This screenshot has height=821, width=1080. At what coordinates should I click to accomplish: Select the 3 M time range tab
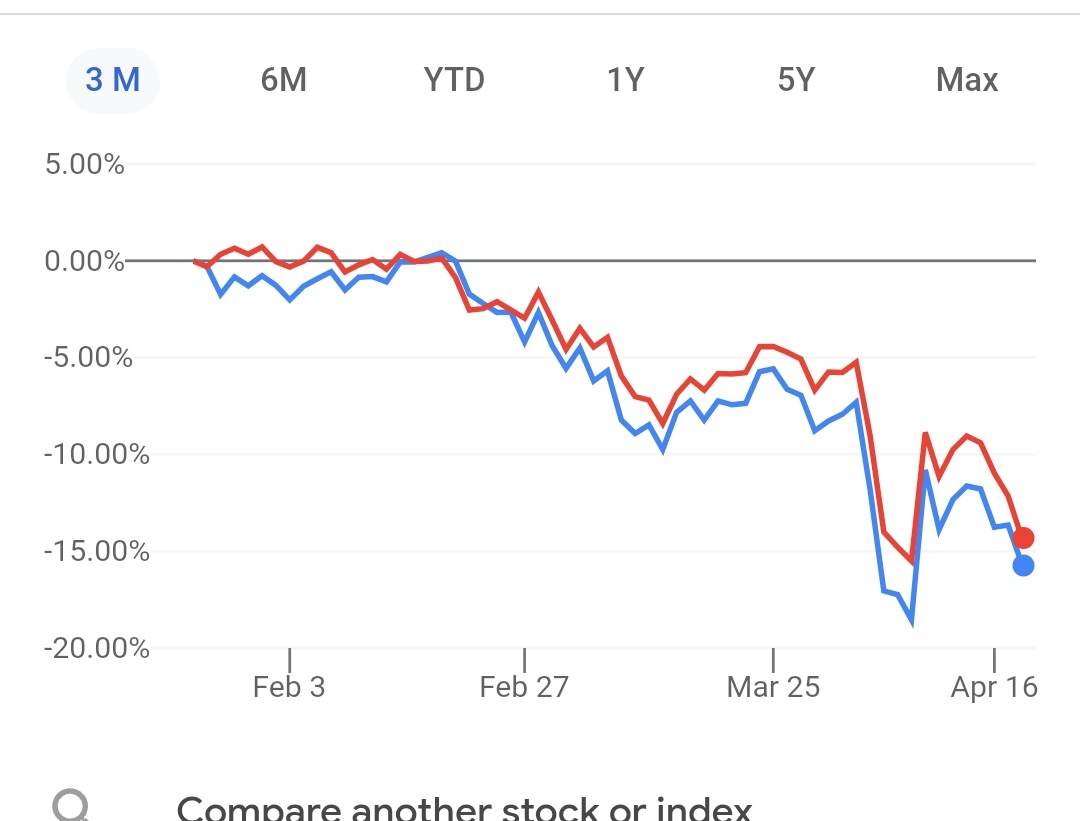[112, 80]
